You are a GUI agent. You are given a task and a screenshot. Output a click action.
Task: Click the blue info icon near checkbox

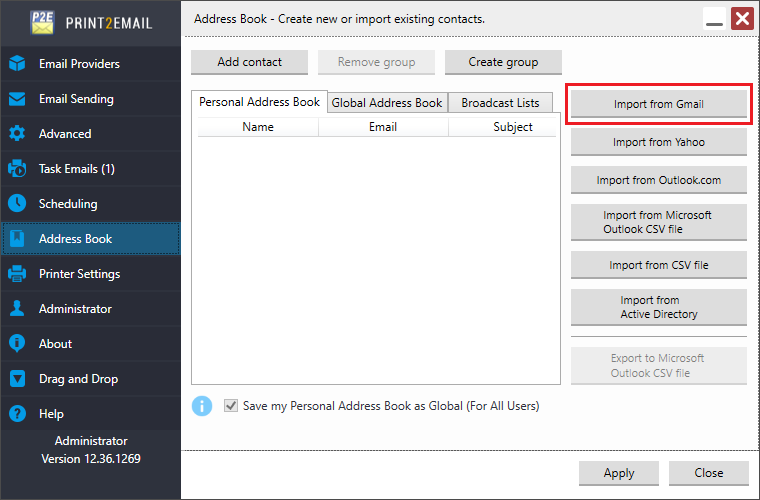tap(202, 406)
